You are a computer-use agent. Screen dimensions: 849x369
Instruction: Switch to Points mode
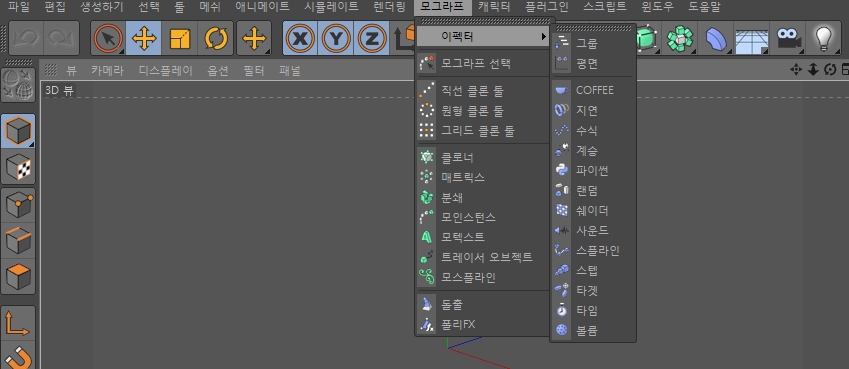coord(18,205)
